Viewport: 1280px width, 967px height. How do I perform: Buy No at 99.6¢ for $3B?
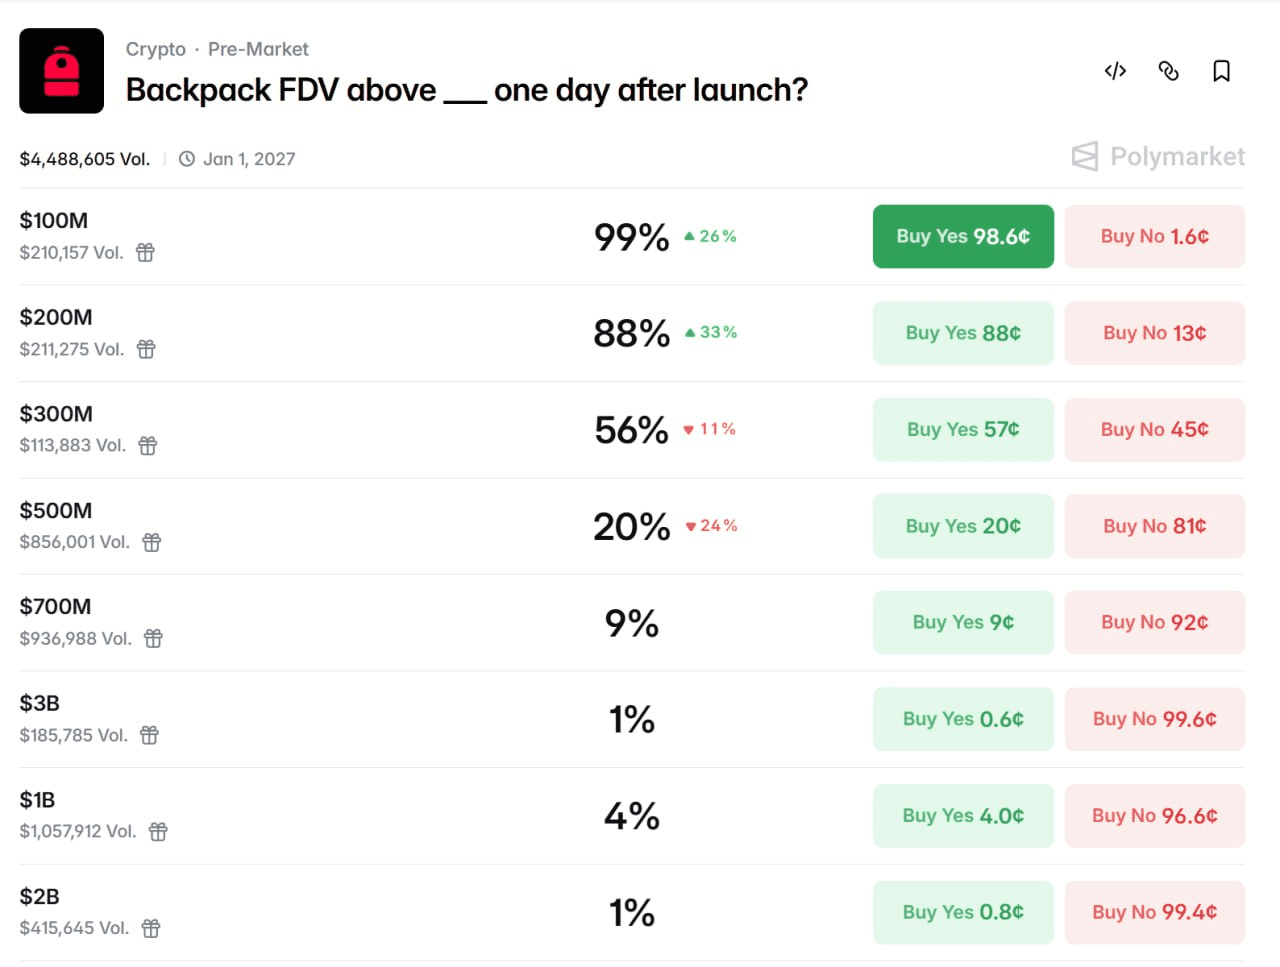[1154, 719]
